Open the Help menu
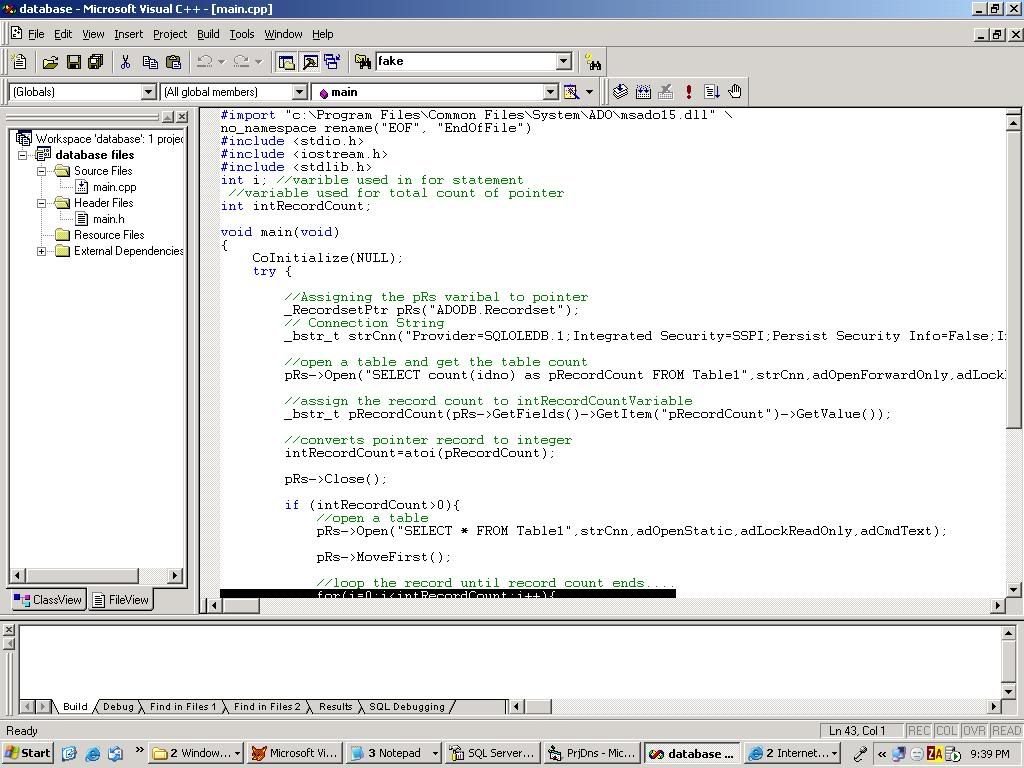 (323, 34)
